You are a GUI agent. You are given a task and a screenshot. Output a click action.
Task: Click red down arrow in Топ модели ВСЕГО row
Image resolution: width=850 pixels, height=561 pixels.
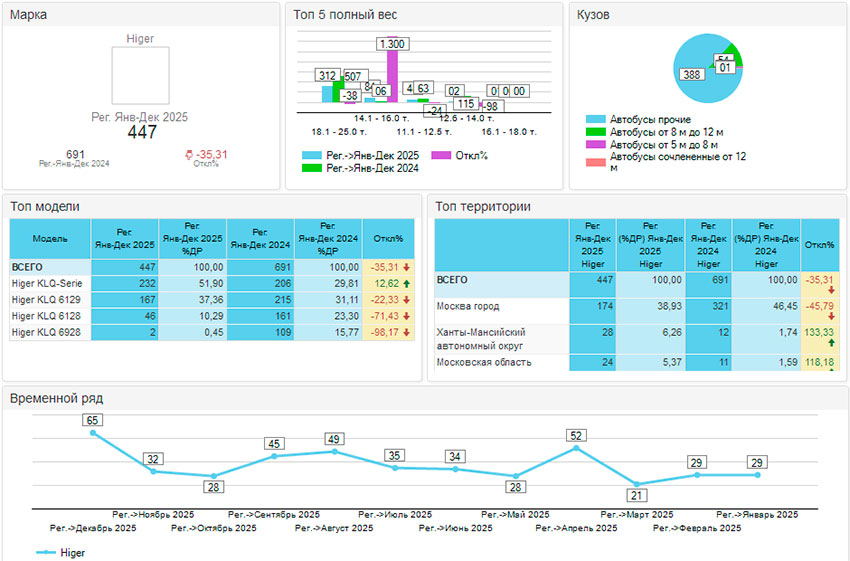[407, 268]
